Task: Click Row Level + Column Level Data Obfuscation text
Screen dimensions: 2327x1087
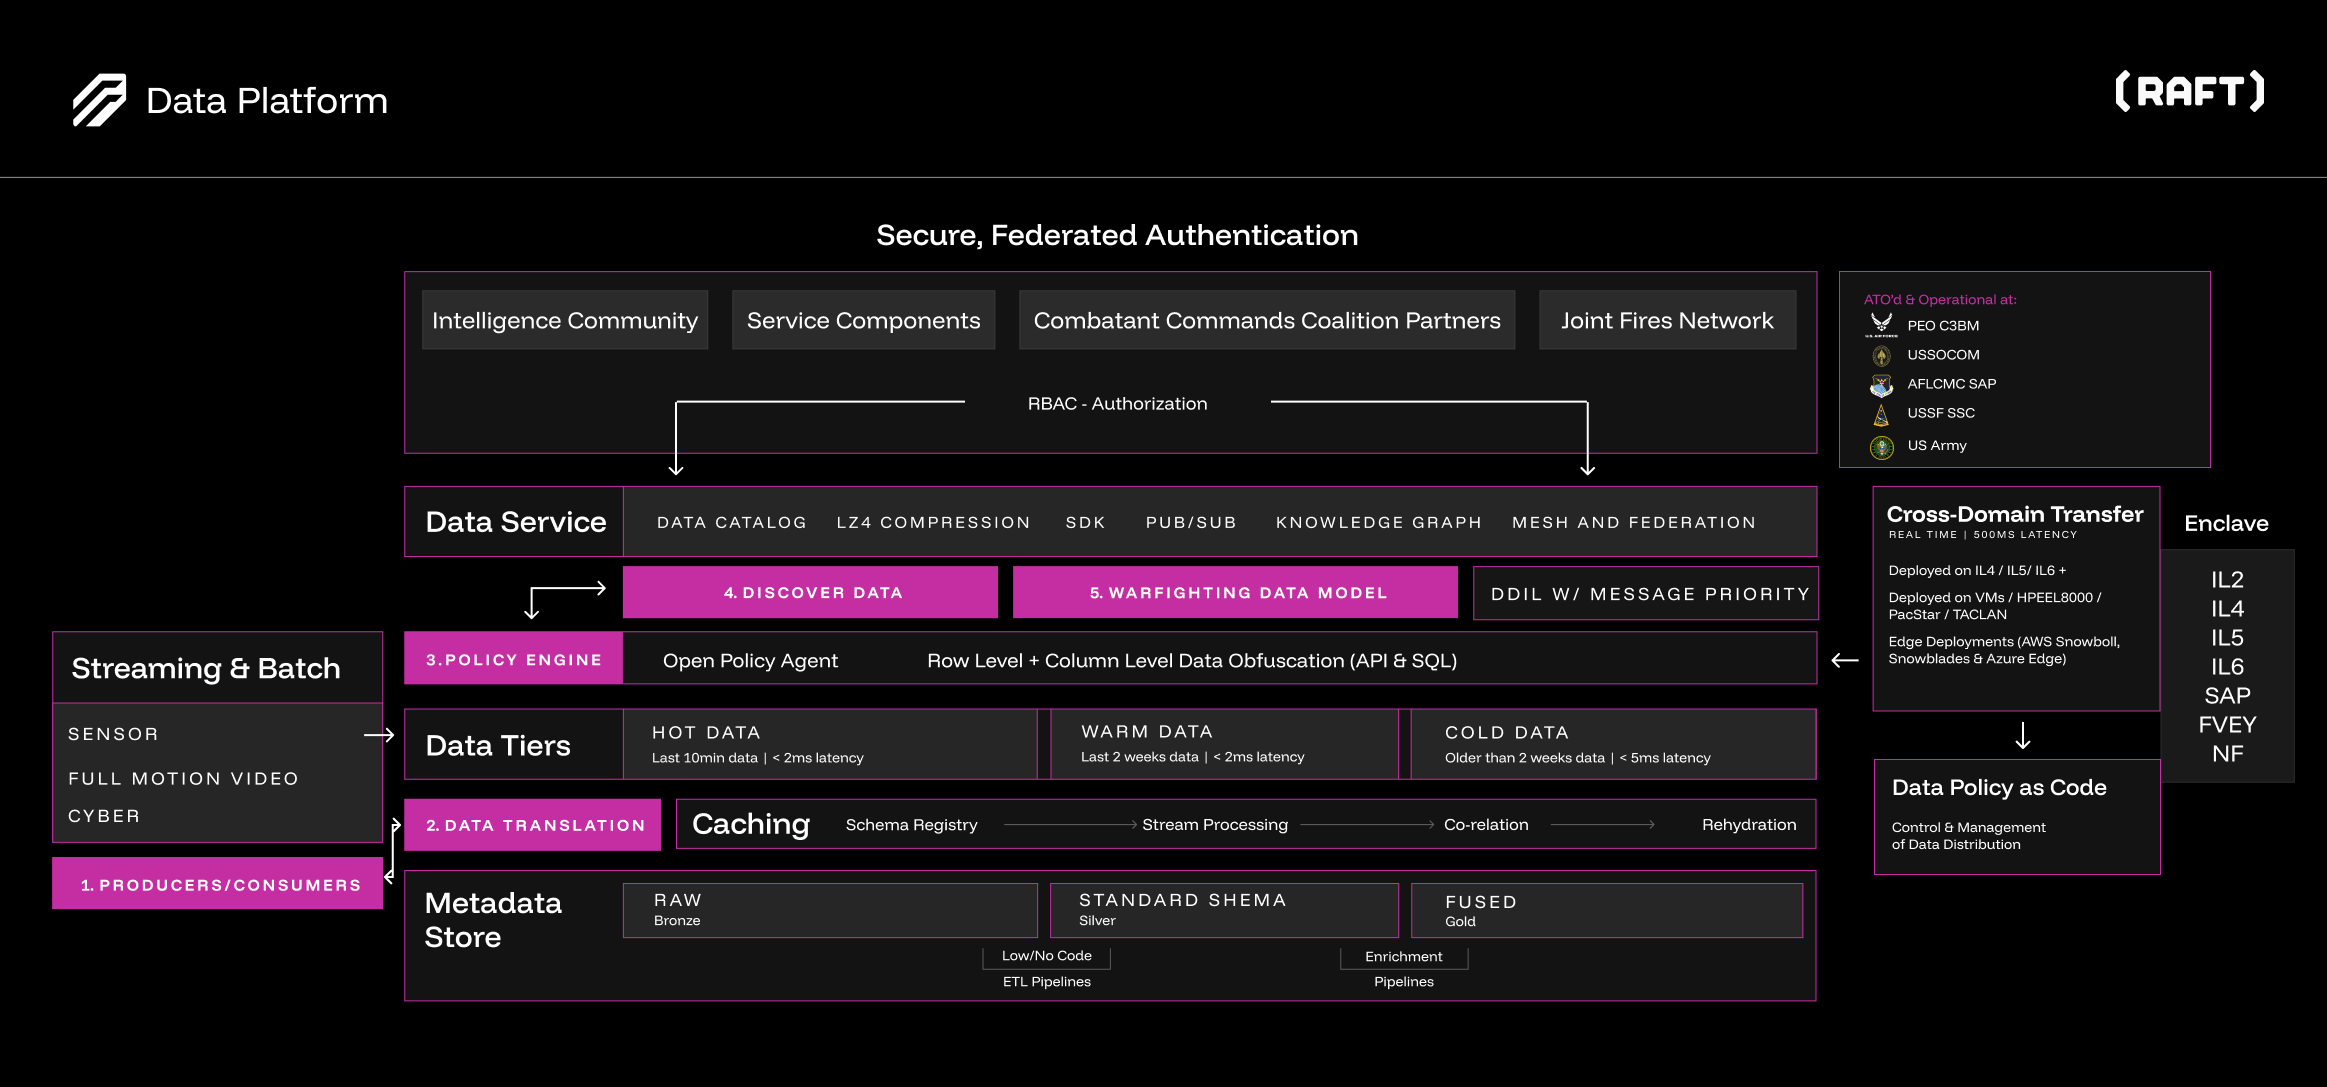Action: click(1191, 660)
